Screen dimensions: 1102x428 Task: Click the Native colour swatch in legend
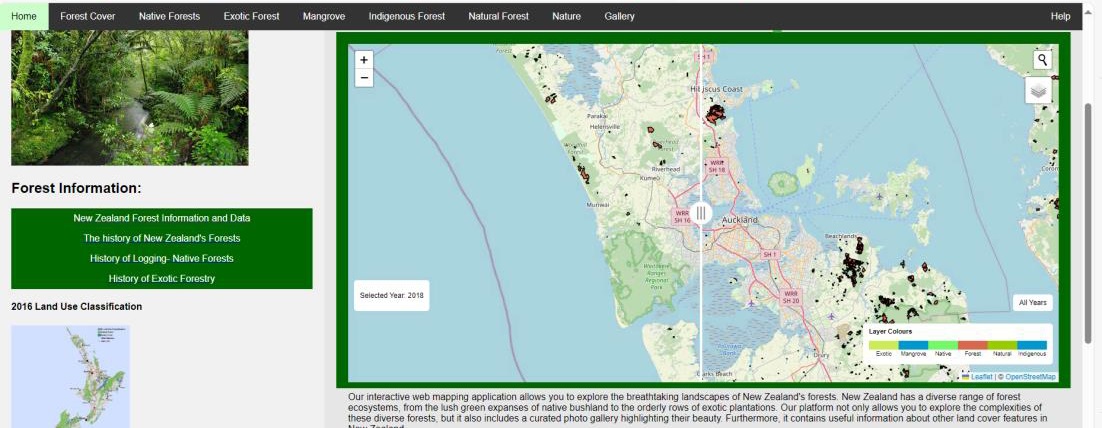942,345
